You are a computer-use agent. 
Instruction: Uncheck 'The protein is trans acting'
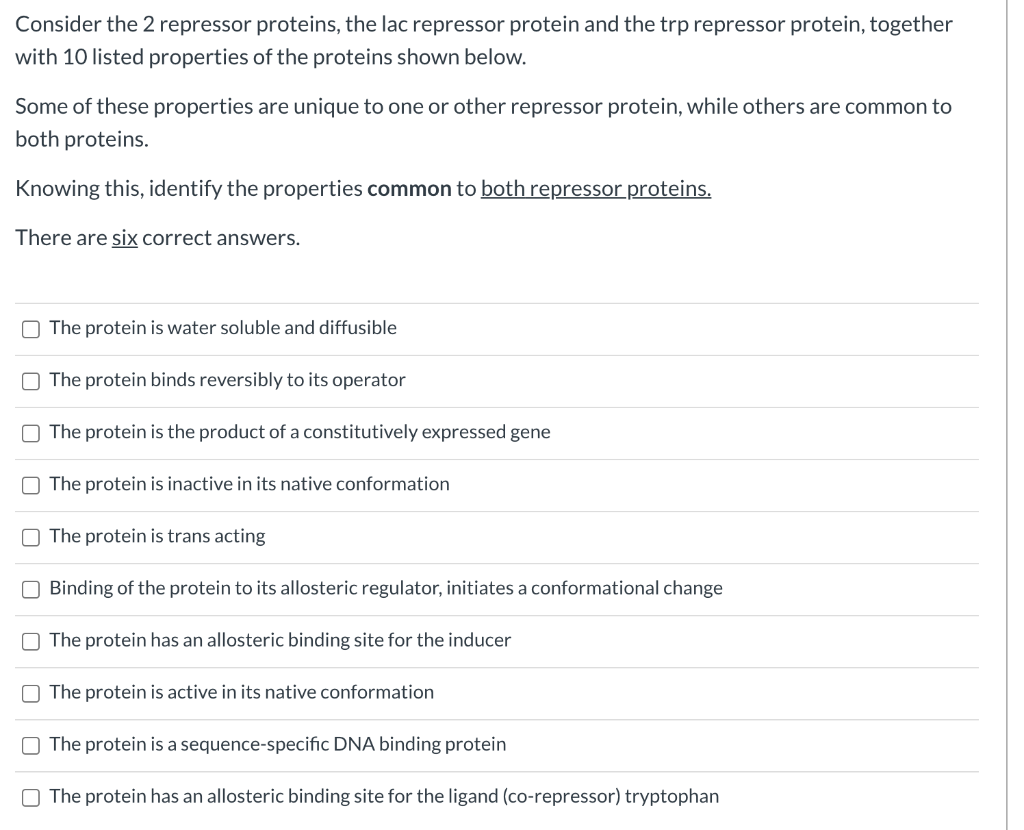pyautogui.click(x=30, y=536)
